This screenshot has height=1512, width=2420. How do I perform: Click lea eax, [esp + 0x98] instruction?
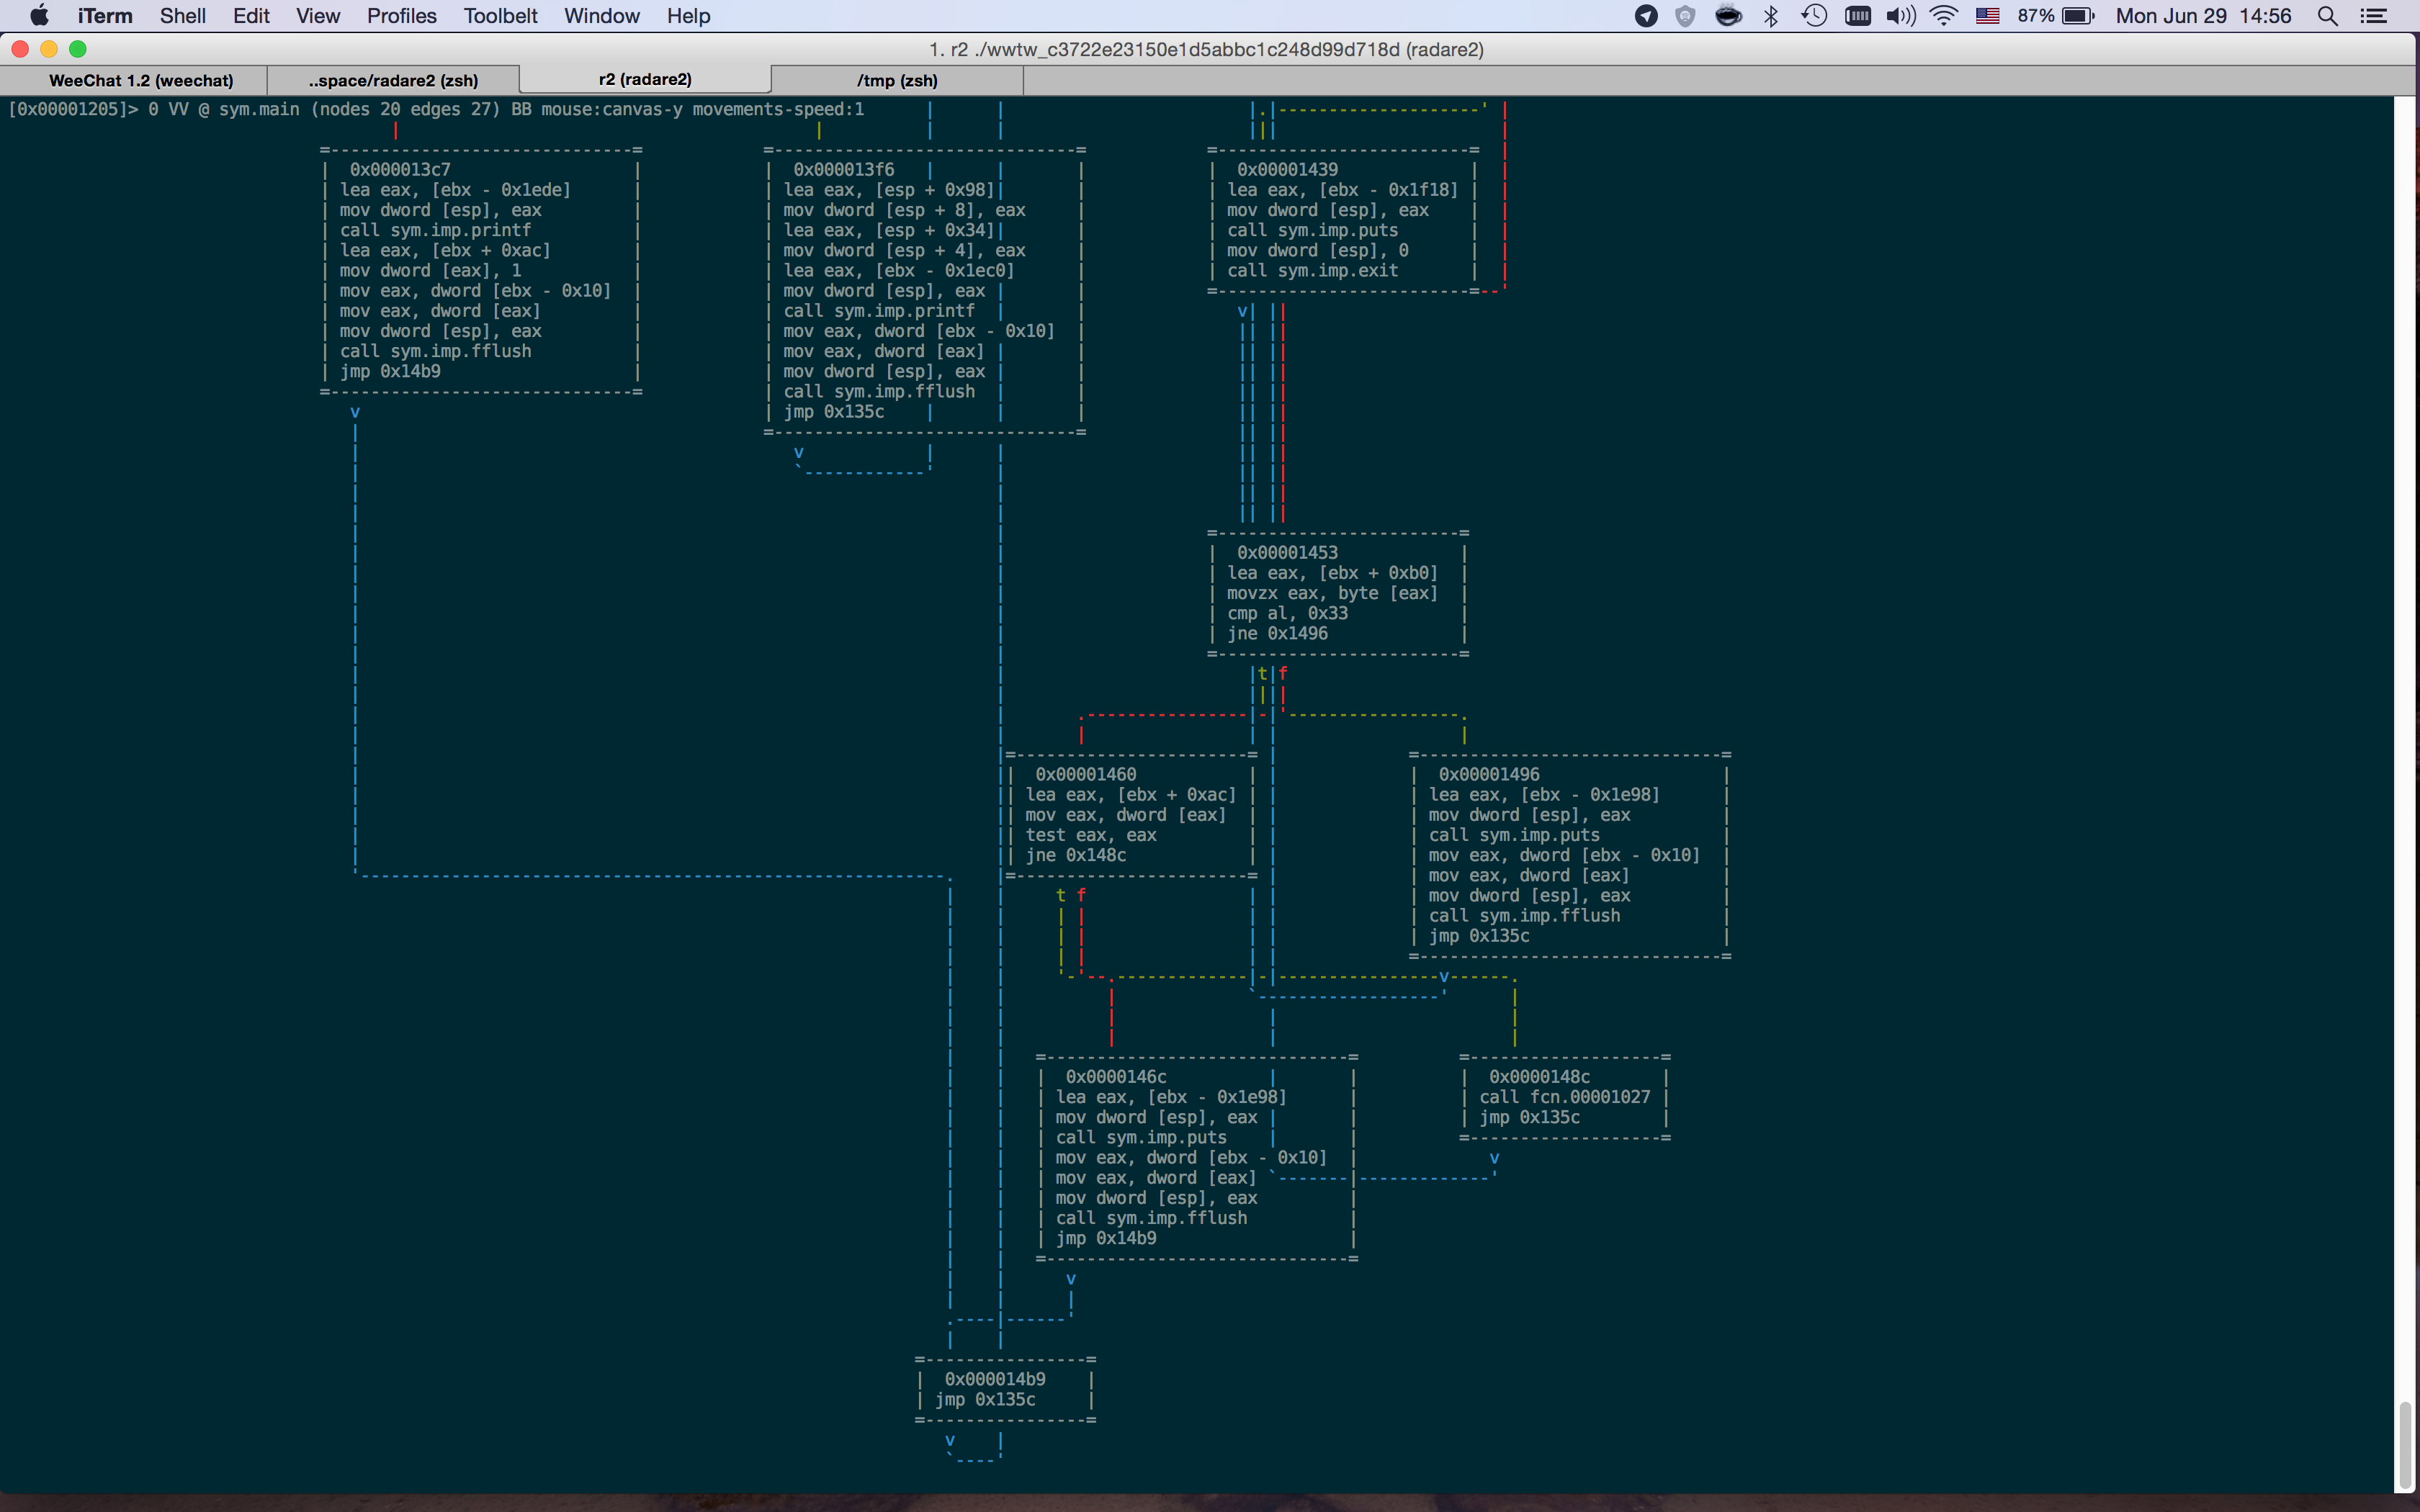pos(889,190)
